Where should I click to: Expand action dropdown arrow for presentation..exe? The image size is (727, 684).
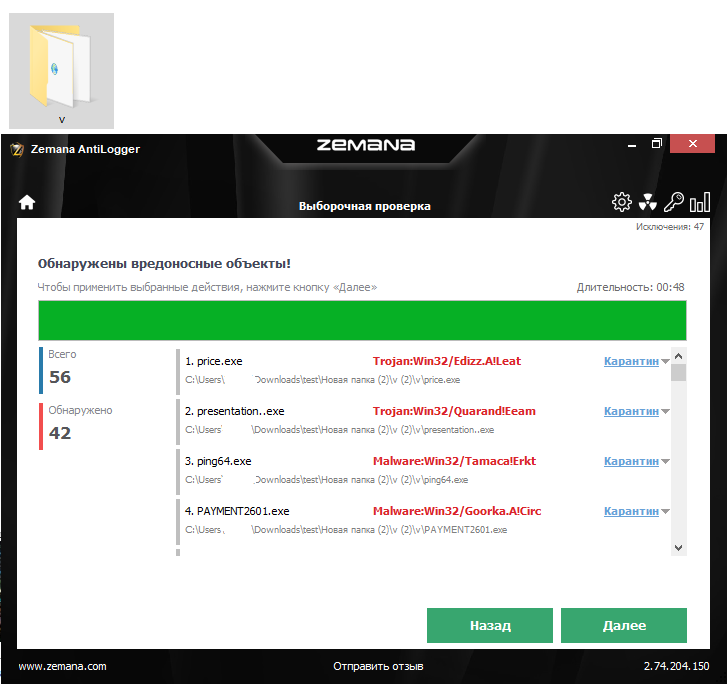tap(665, 411)
